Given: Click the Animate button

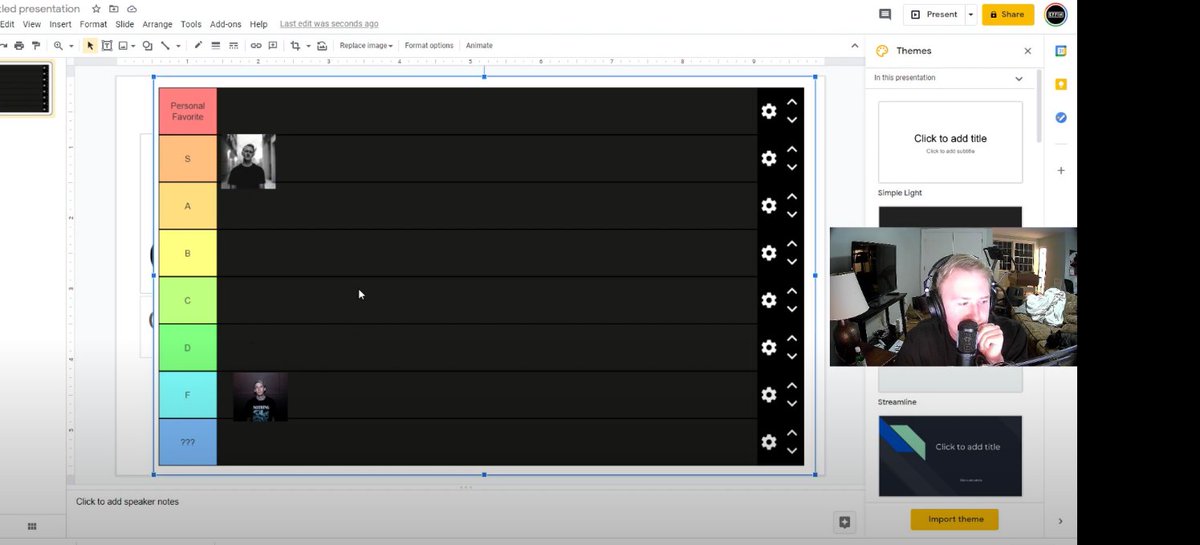Looking at the screenshot, I should point(479,45).
